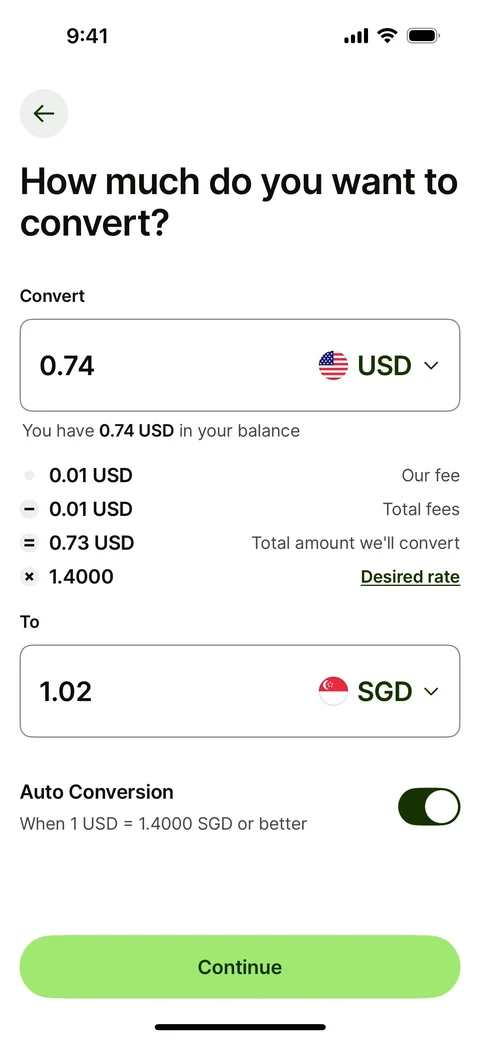Edit the 1.02 To amount field
Viewport: 480px width, 1040px height.
pyautogui.click(x=240, y=691)
